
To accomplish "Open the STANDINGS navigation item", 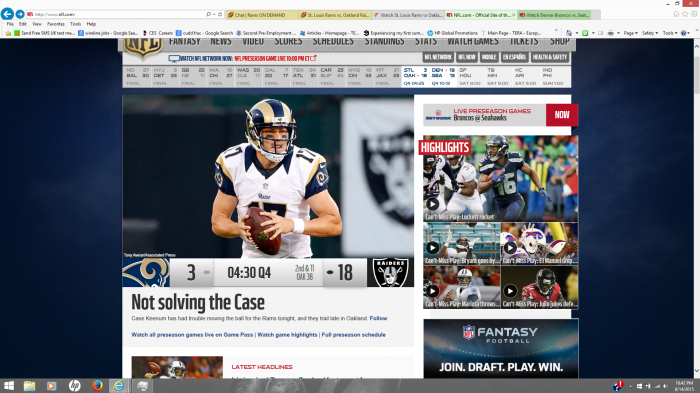I will 384,42.
